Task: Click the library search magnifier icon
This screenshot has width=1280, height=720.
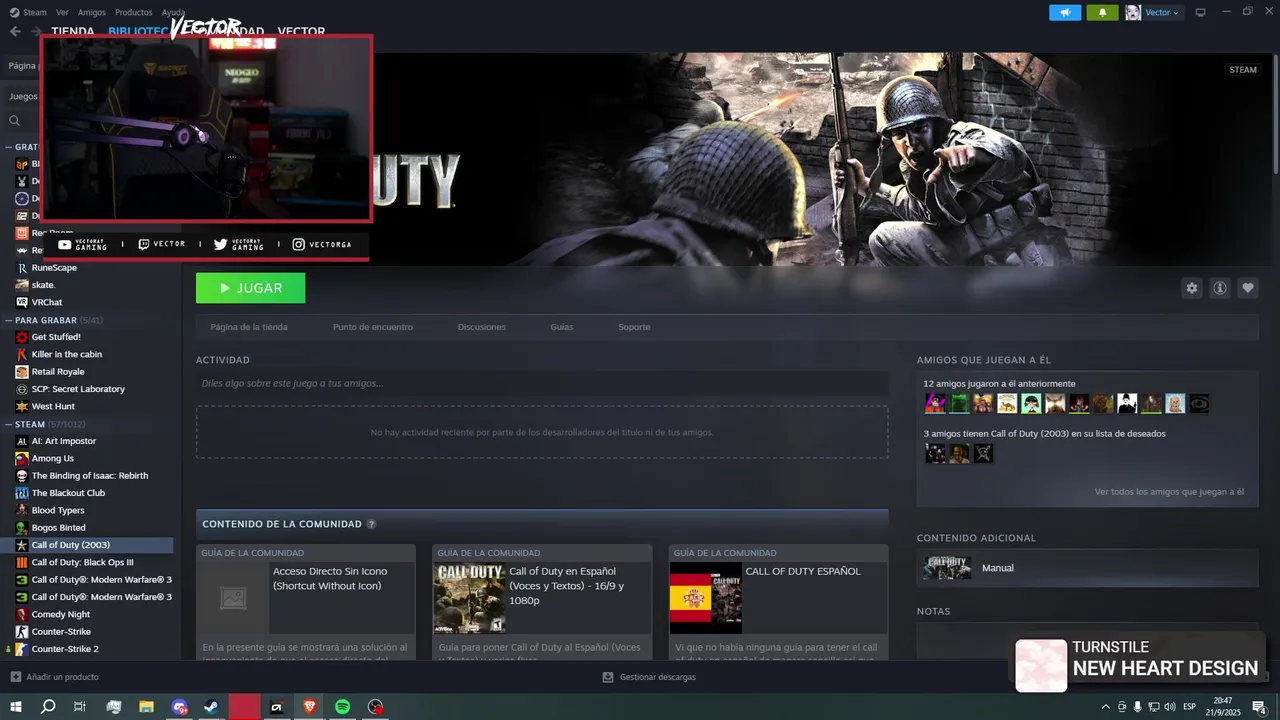Action: (15, 121)
